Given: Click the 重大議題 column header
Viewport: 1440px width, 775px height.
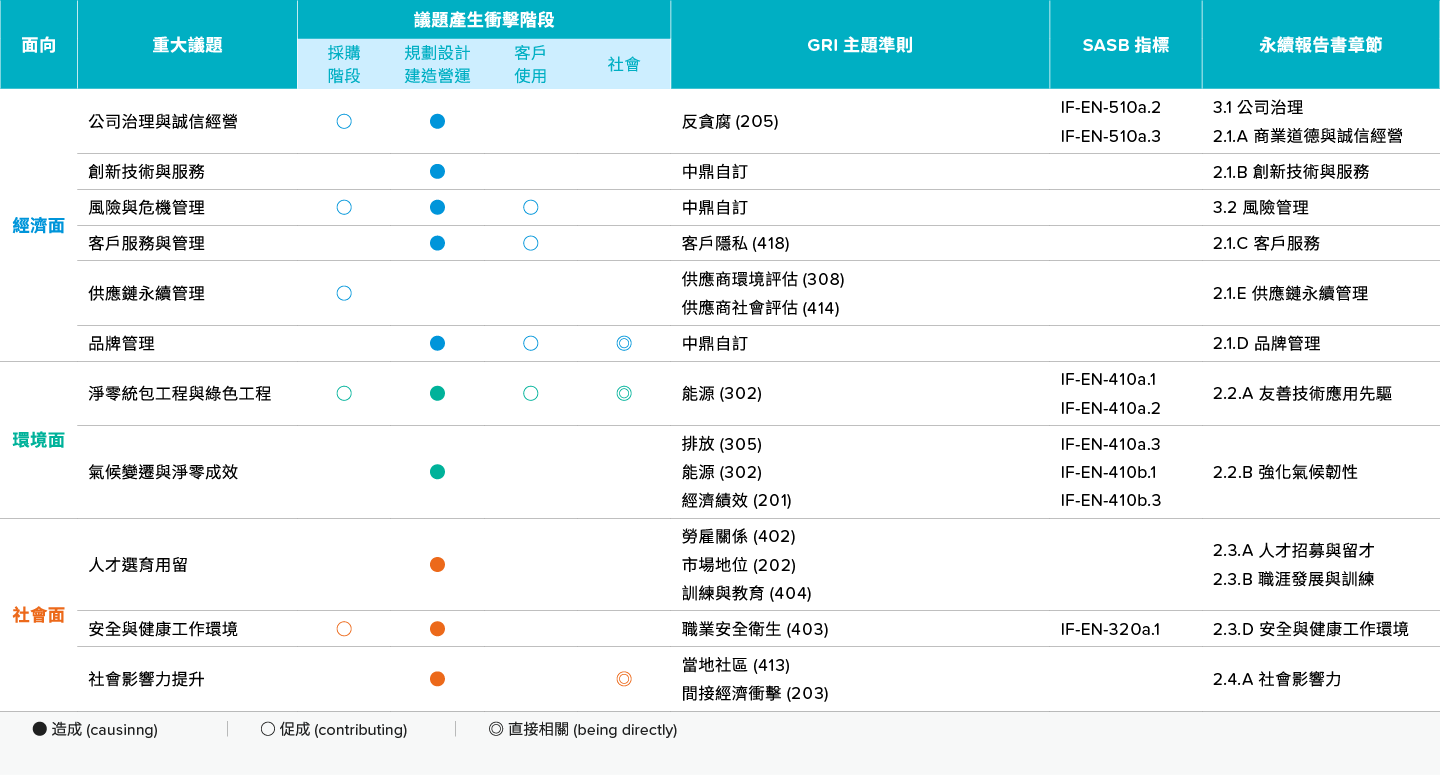Looking at the screenshot, I should click(x=188, y=45).
